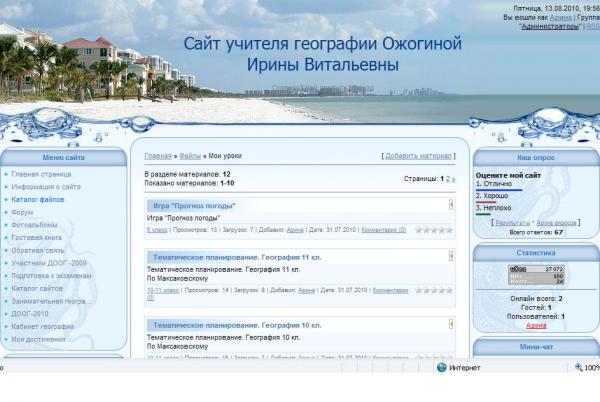Click the Internet zone globe icon in status bar
Viewport: 600px width, 402px height.
tap(442, 368)
